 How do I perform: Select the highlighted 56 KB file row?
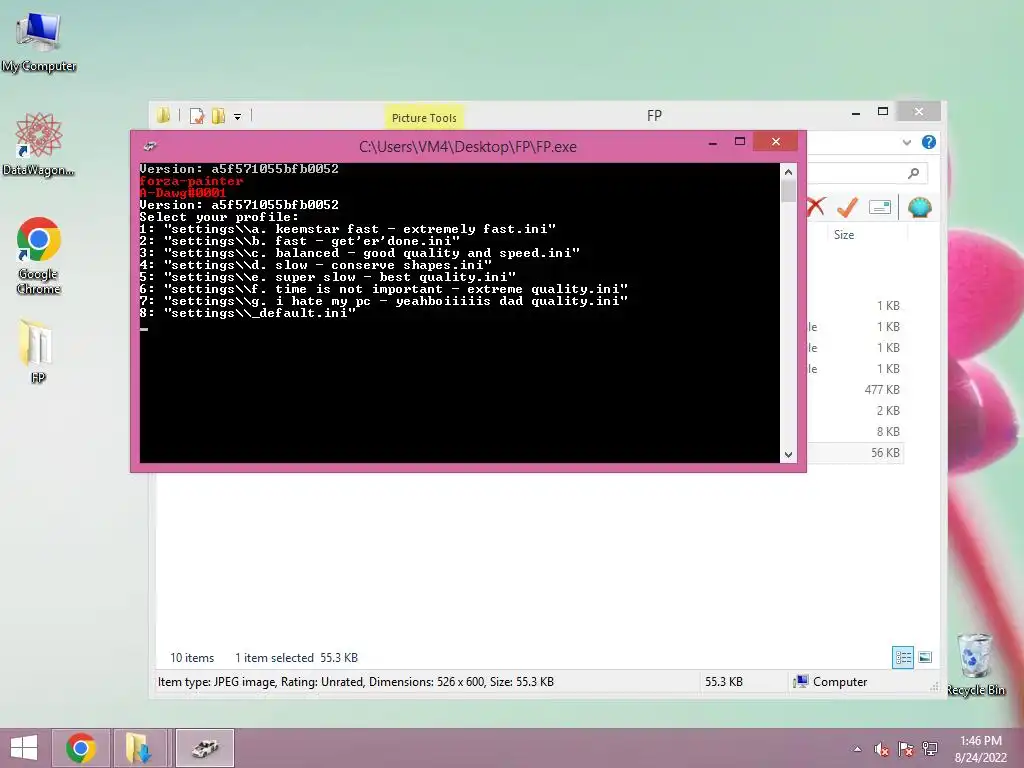coord(856,453)
